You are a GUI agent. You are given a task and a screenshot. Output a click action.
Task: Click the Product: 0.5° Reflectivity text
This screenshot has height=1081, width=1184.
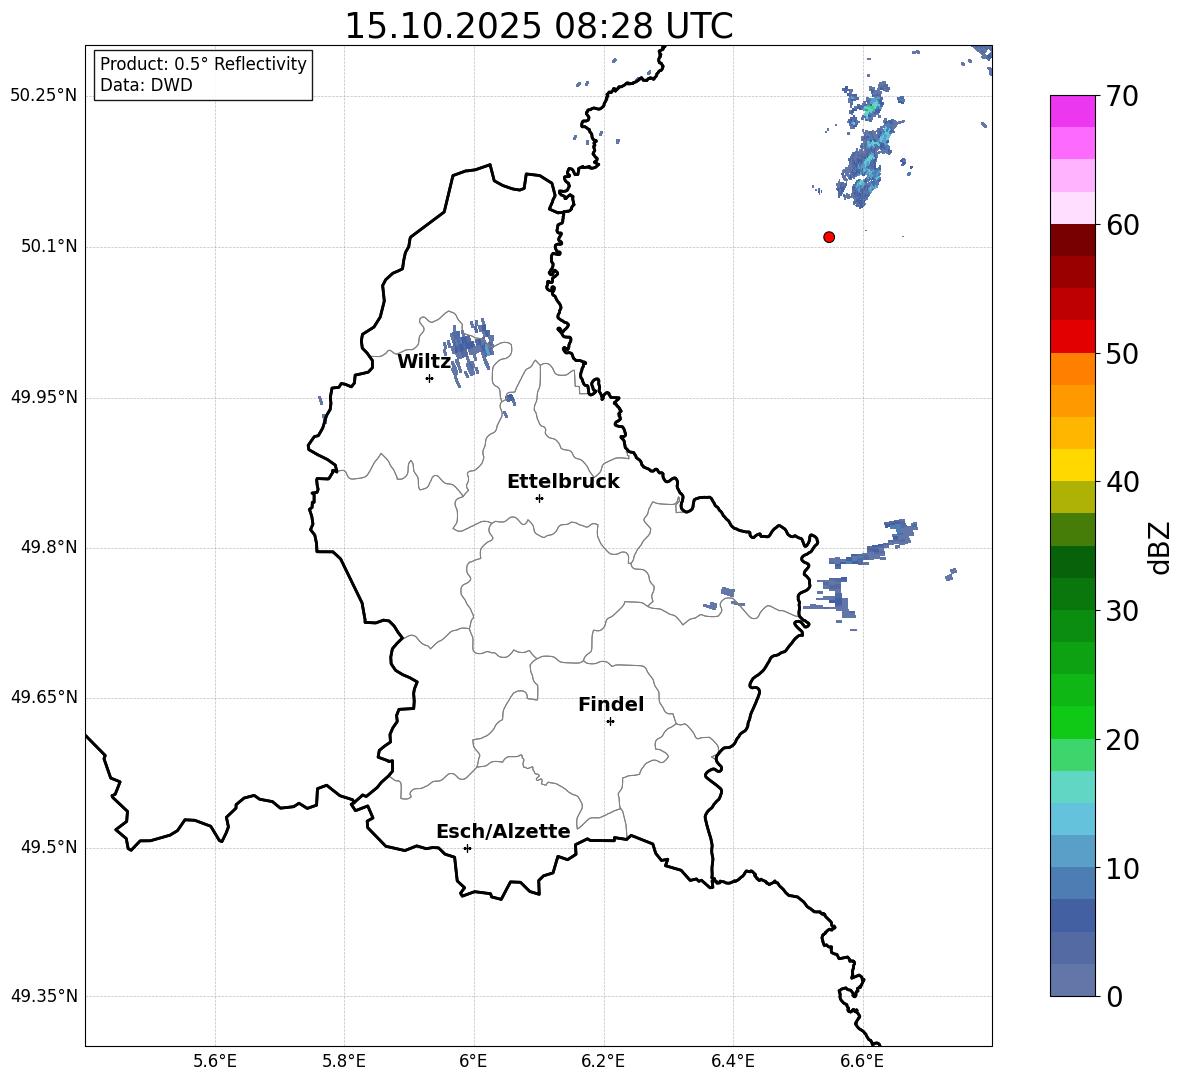203,64
